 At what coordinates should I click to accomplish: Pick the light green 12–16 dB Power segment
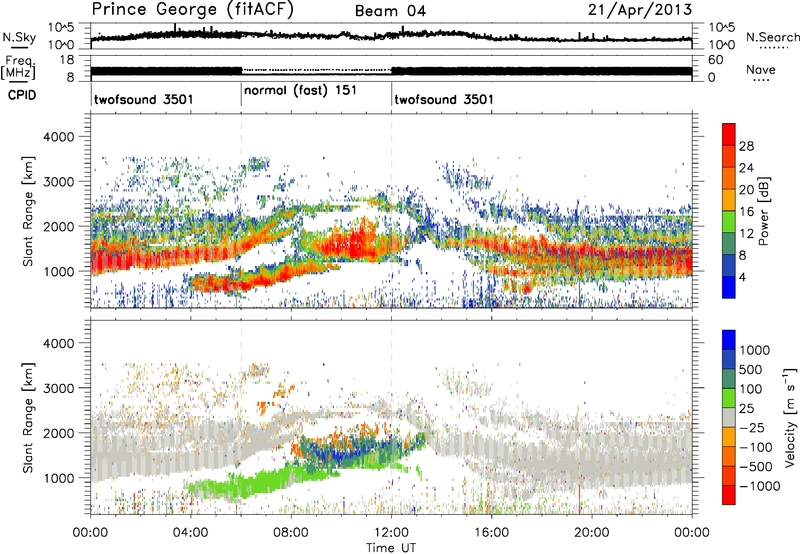(729, 221)
